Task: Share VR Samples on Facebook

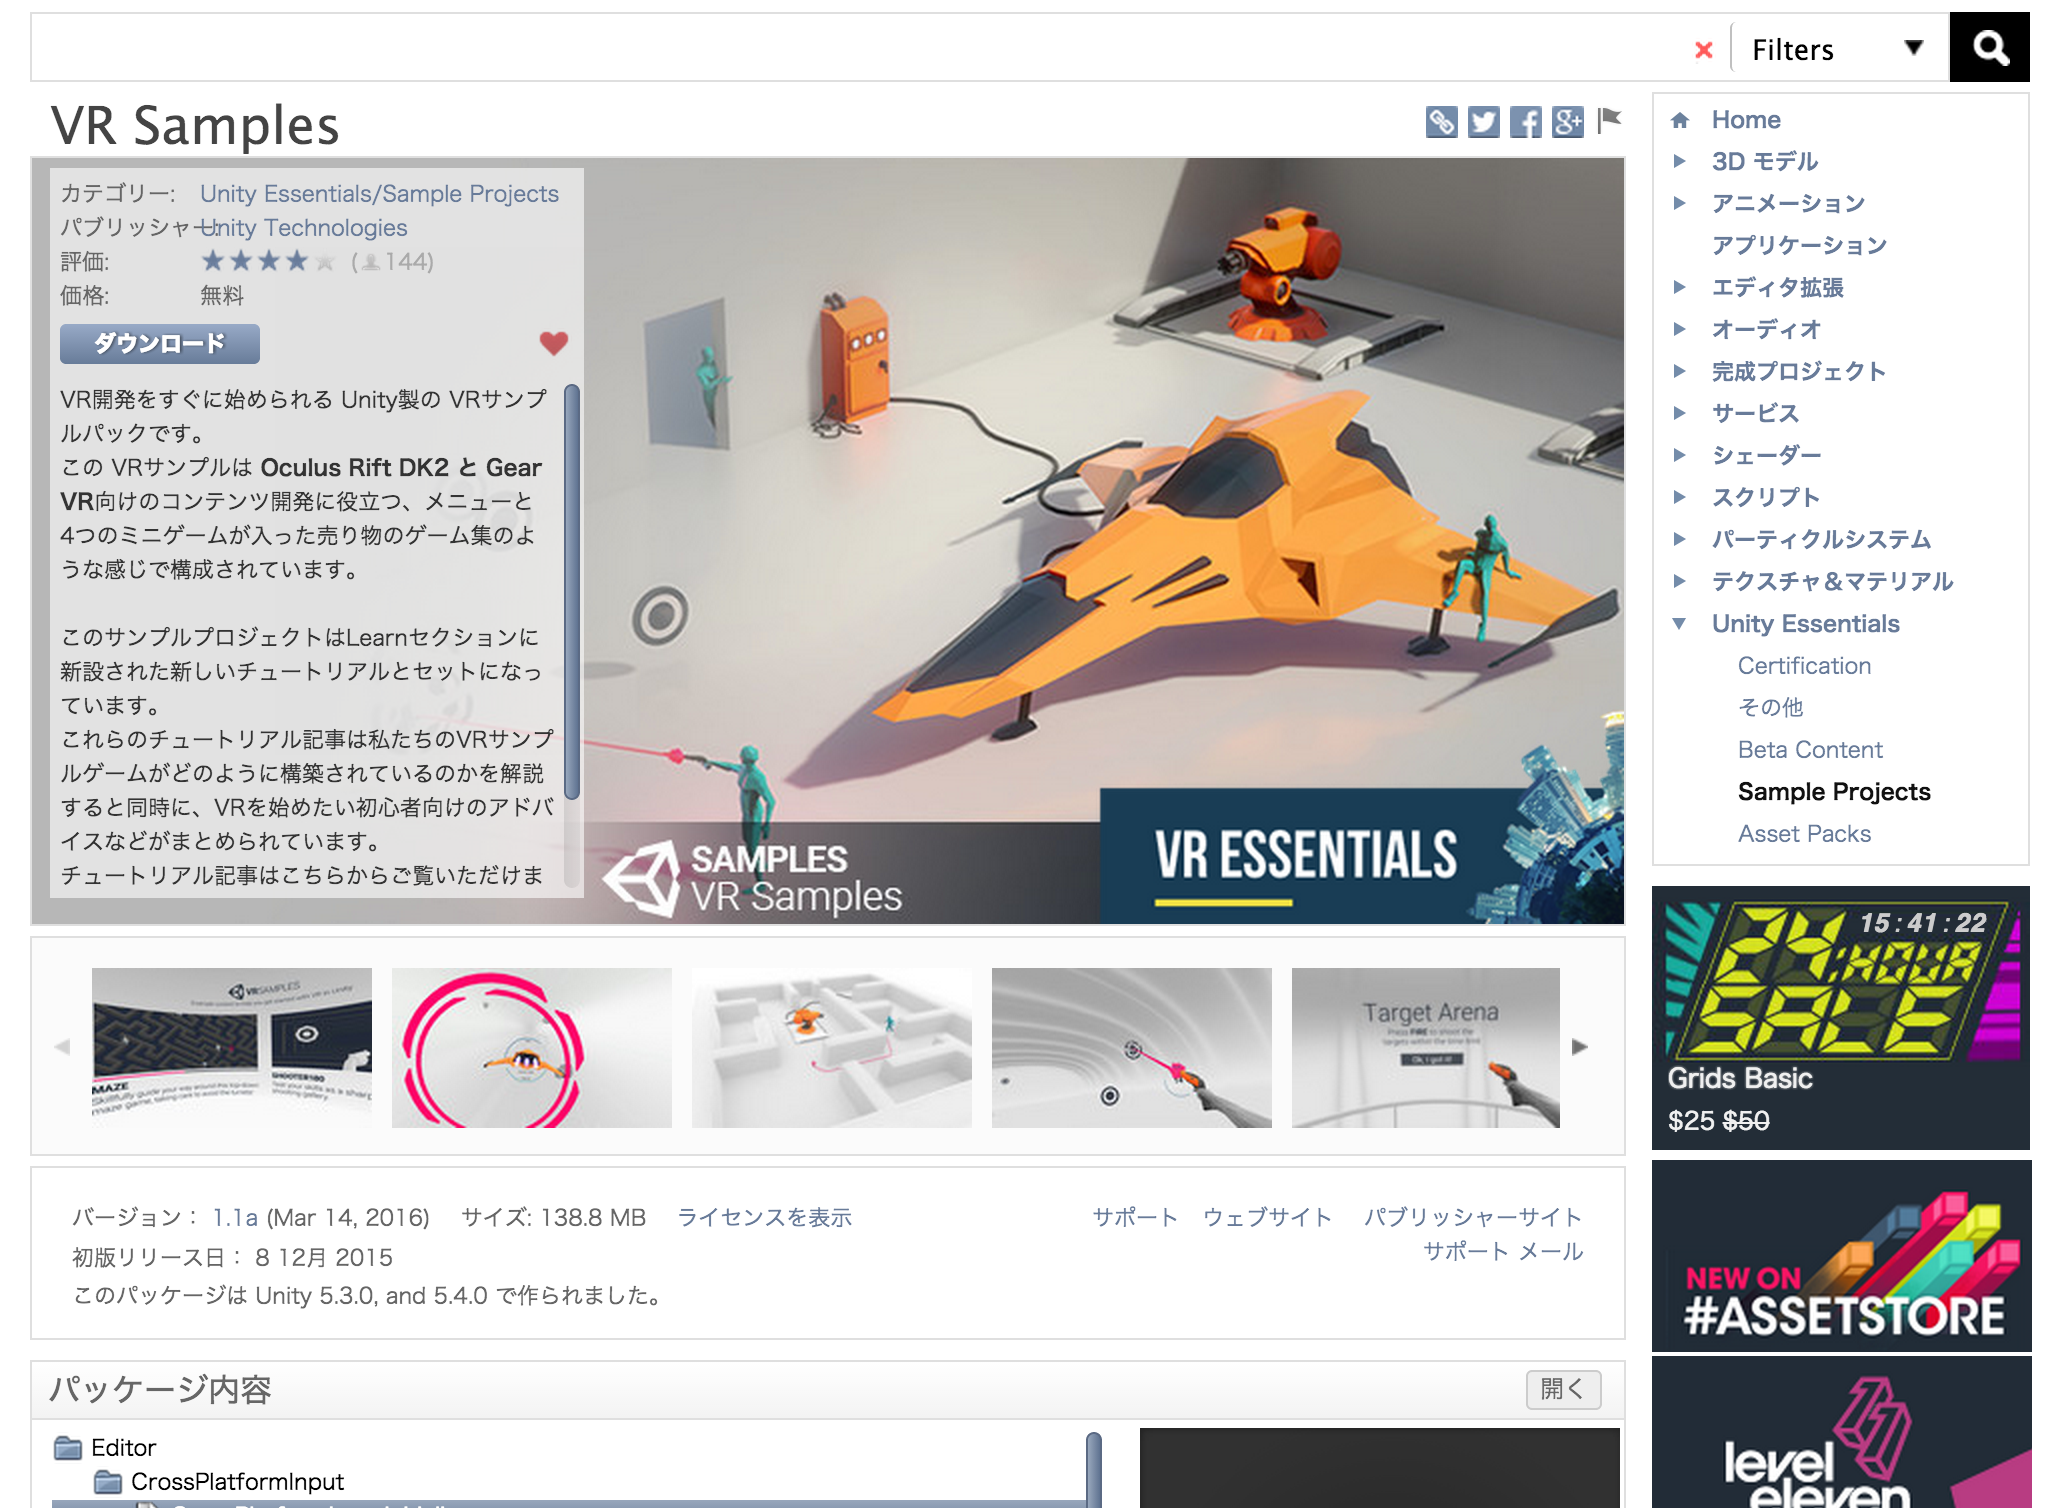Action: (1525, 122)
